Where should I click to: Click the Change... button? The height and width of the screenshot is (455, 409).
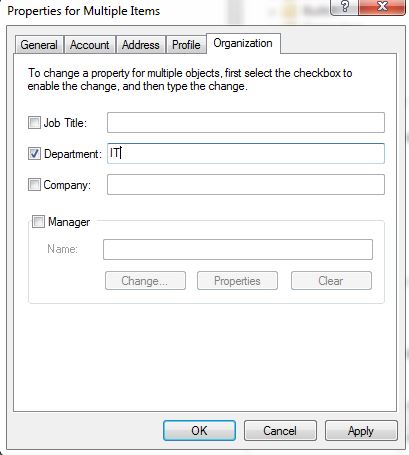(x=145, y=281)
